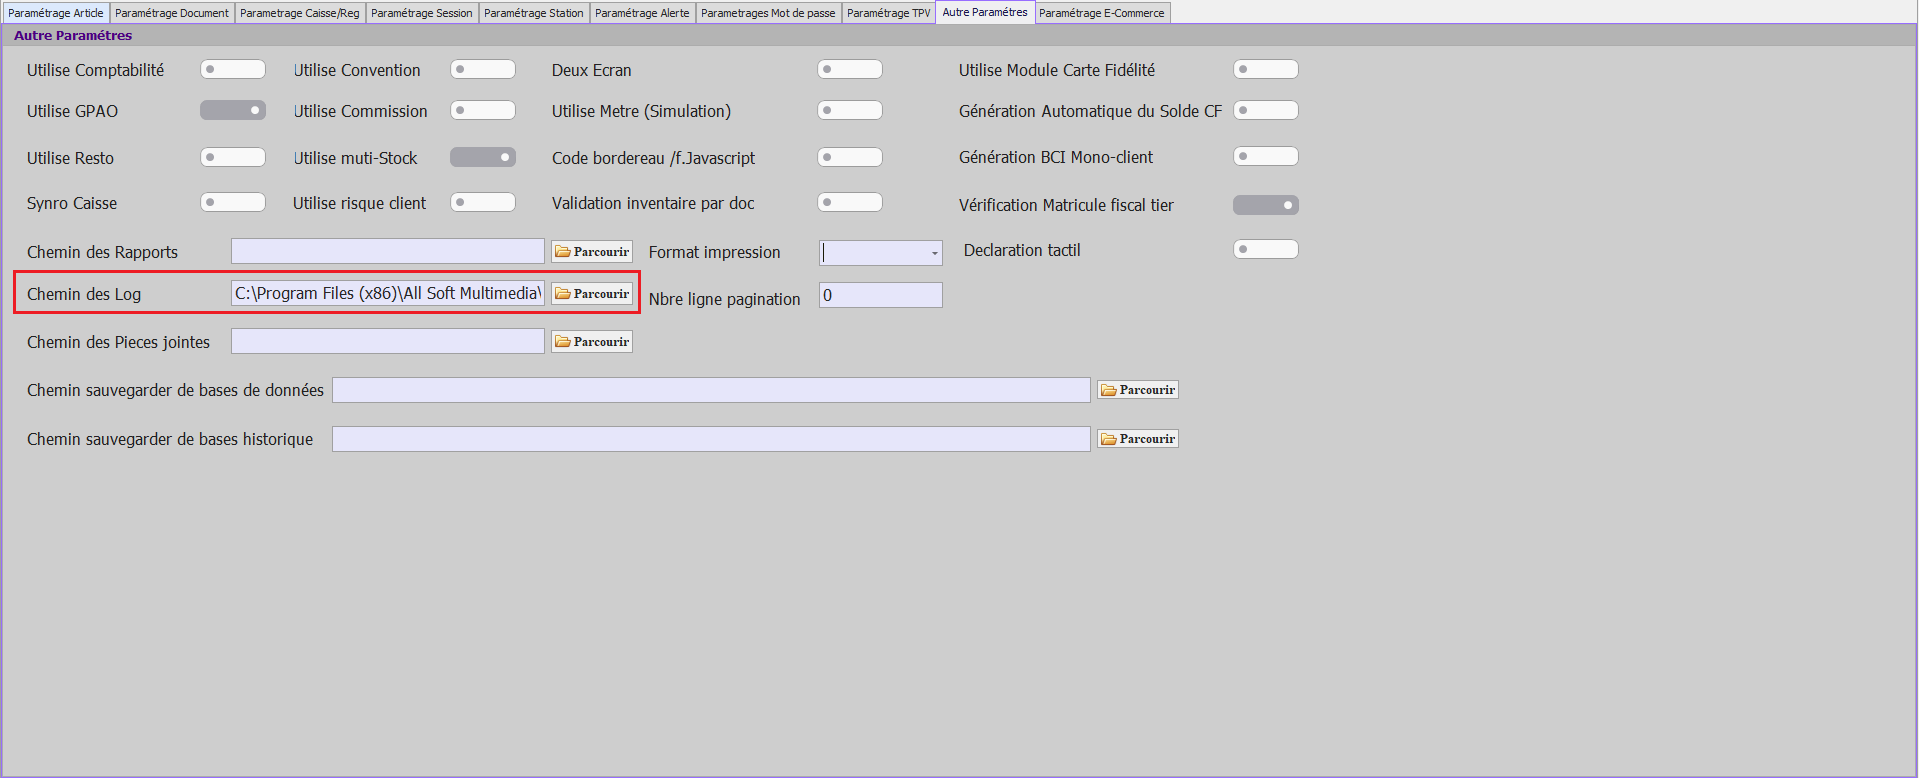Enable Synro Caisse switch

233,202
